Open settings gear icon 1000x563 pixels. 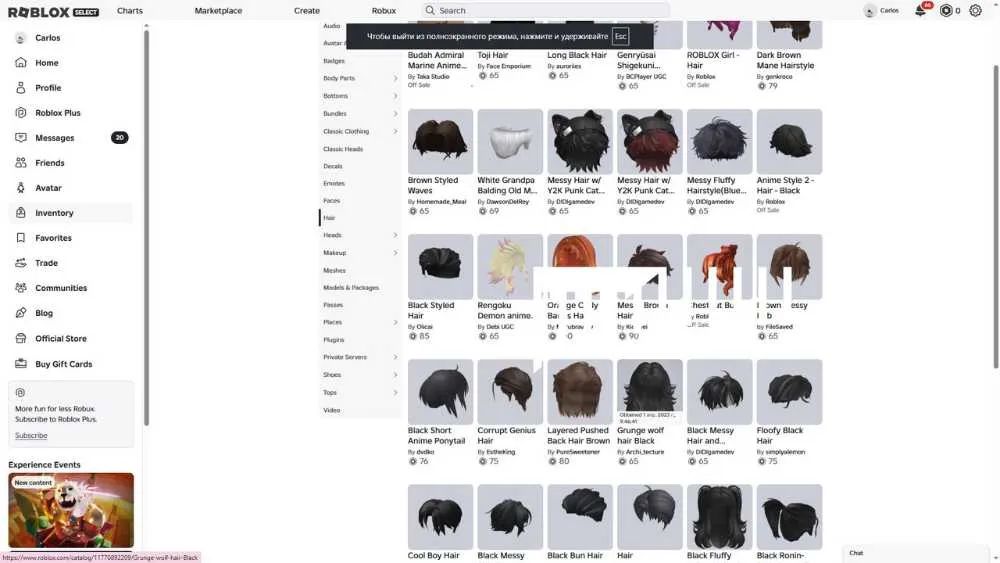point(975,10)
